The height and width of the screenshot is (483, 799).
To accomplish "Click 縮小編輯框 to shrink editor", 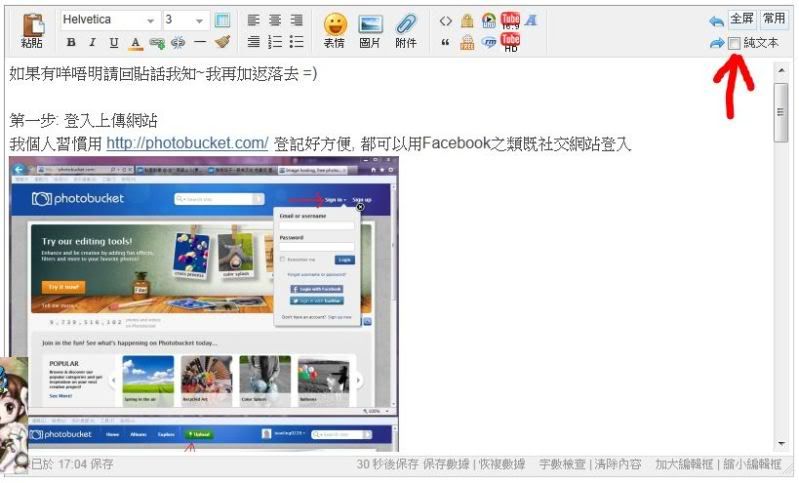I will (752, 464).
